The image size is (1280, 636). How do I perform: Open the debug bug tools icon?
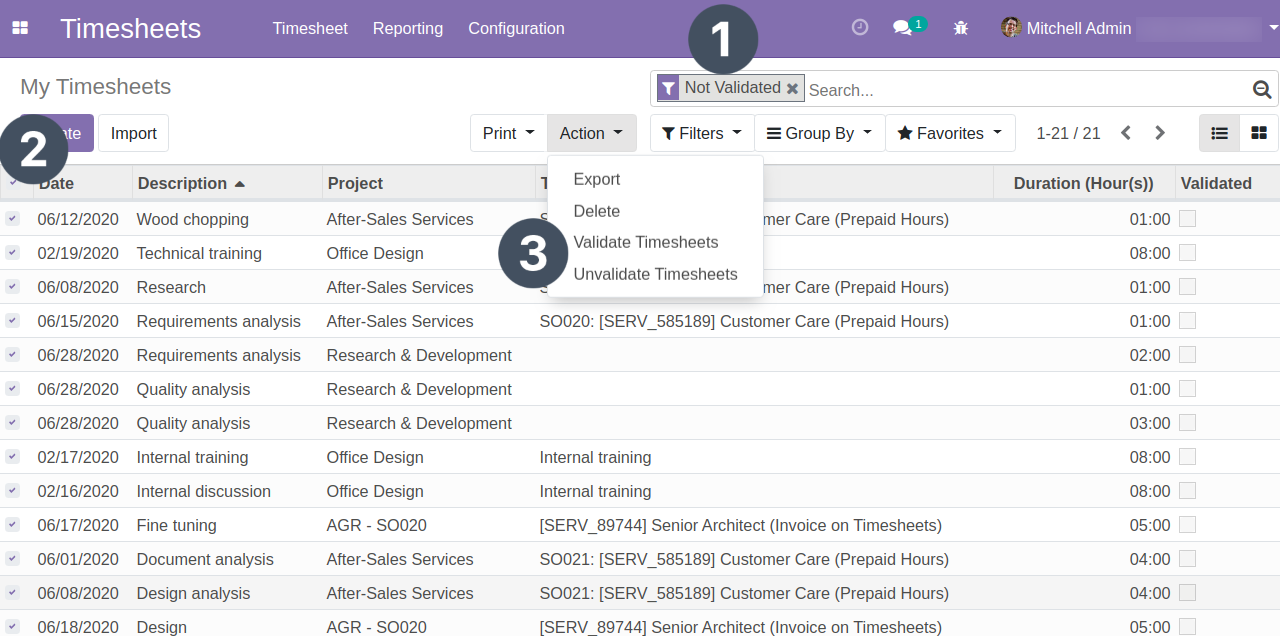[961, 28]
